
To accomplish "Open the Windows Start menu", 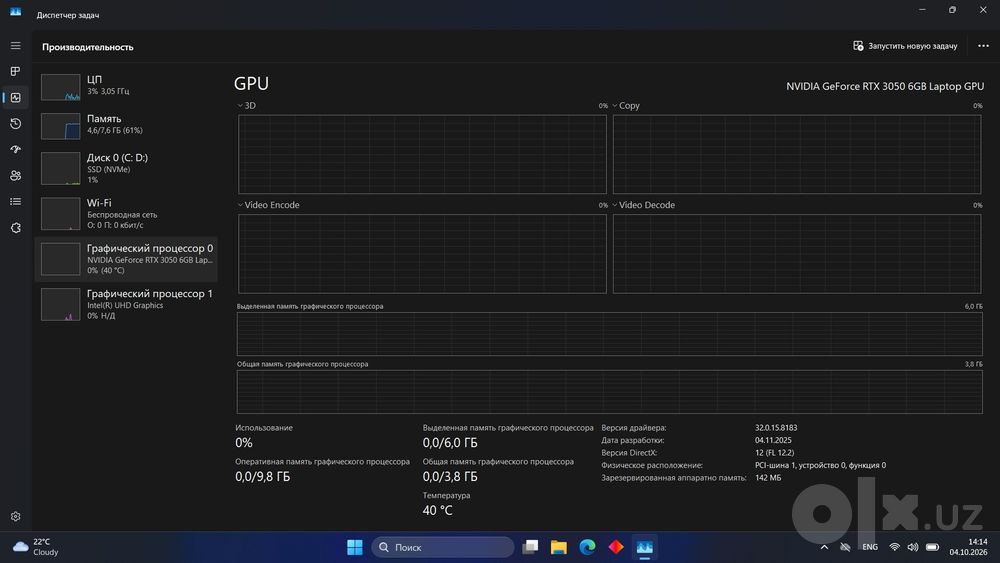I will coord(355,547).
